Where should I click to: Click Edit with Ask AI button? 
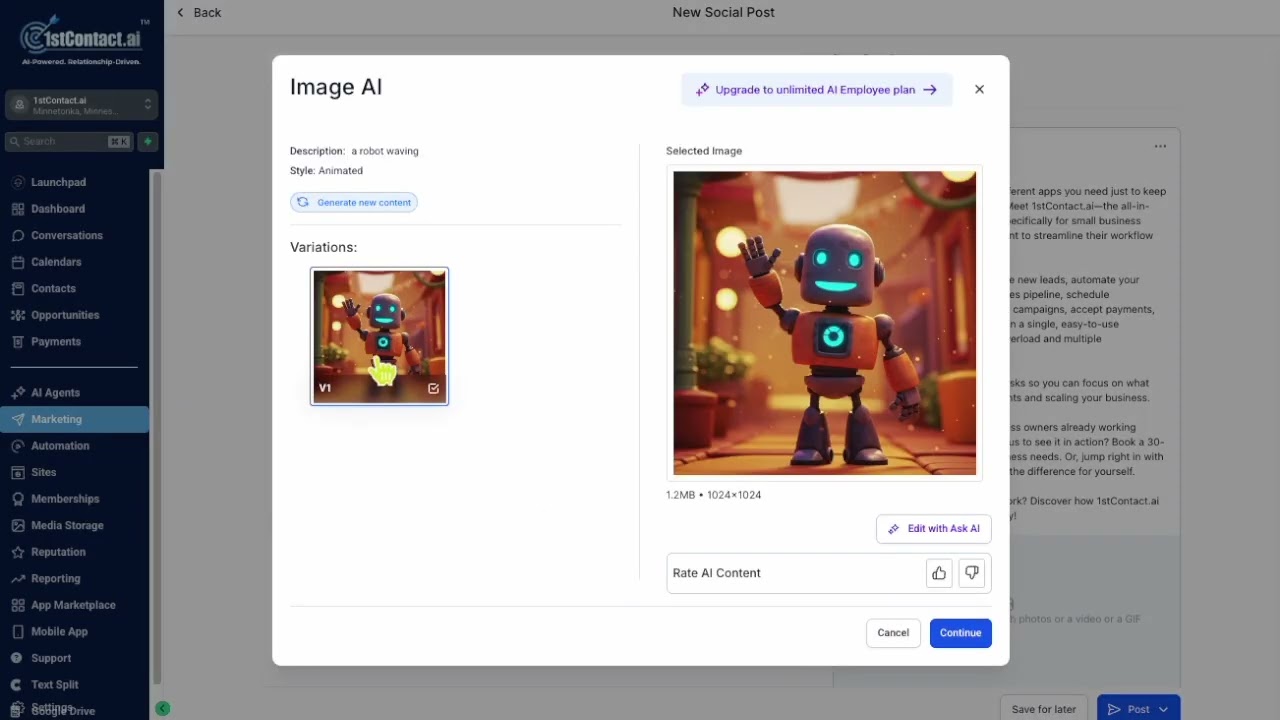pyautogui.click(x=933, y=529)
